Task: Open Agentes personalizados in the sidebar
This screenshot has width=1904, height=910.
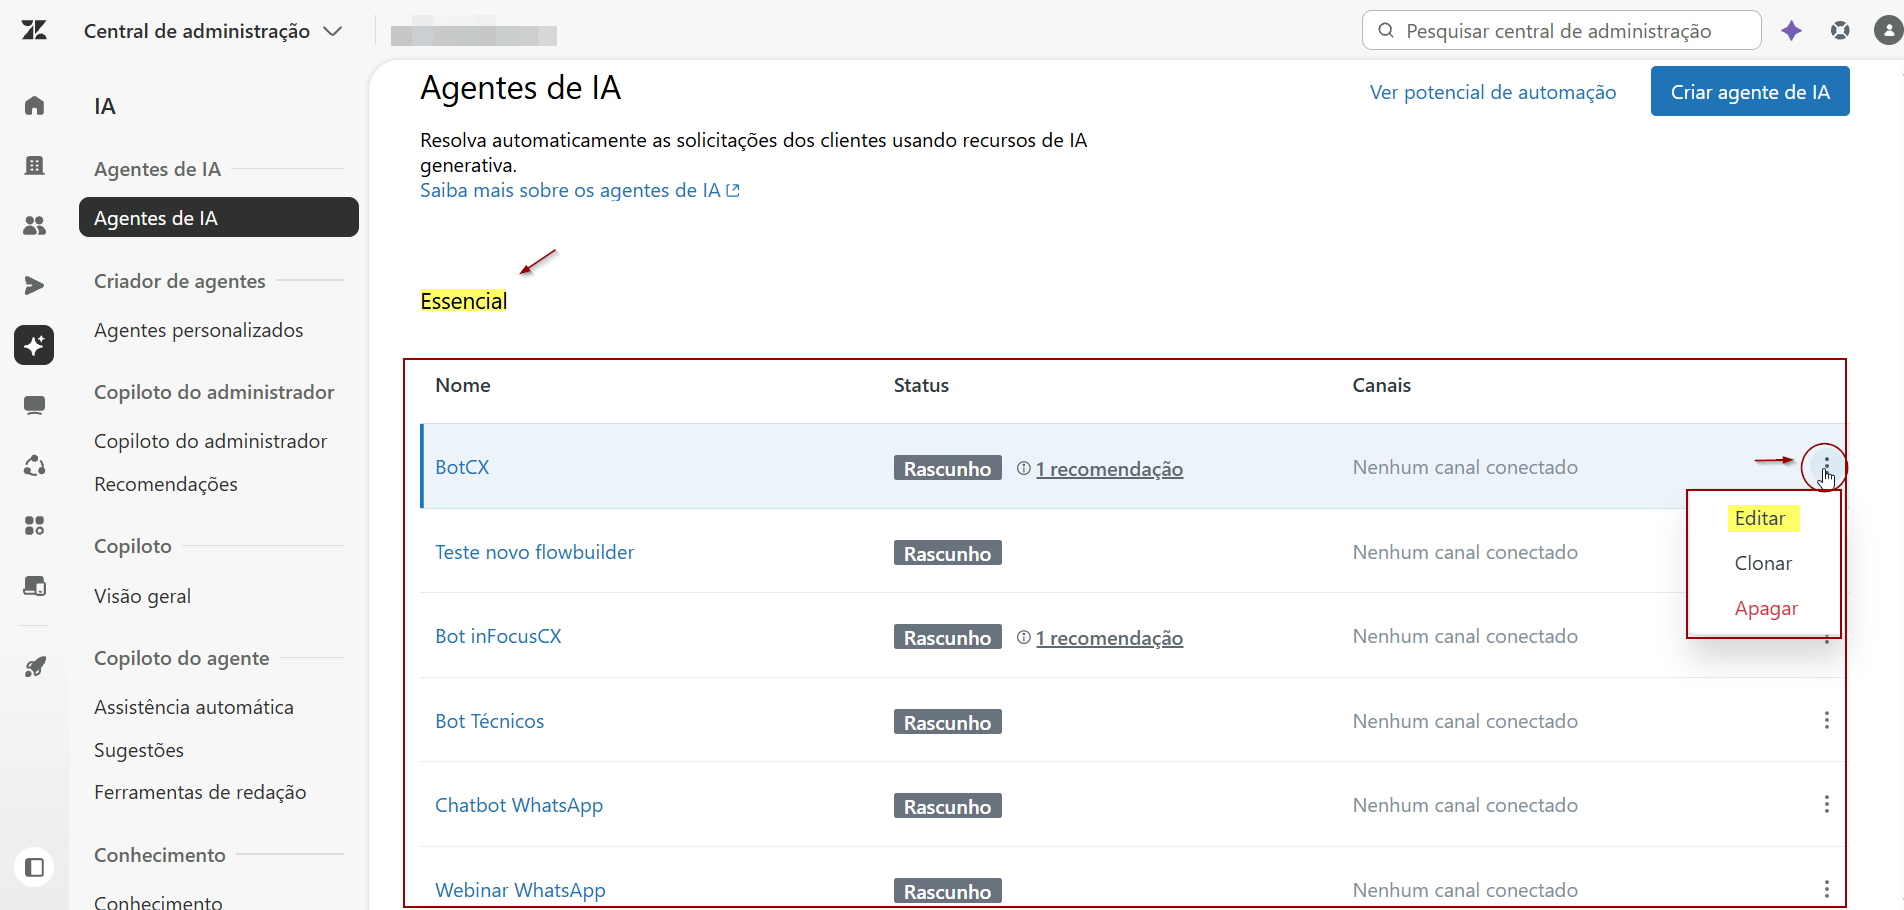Action: tap(198, 330)
